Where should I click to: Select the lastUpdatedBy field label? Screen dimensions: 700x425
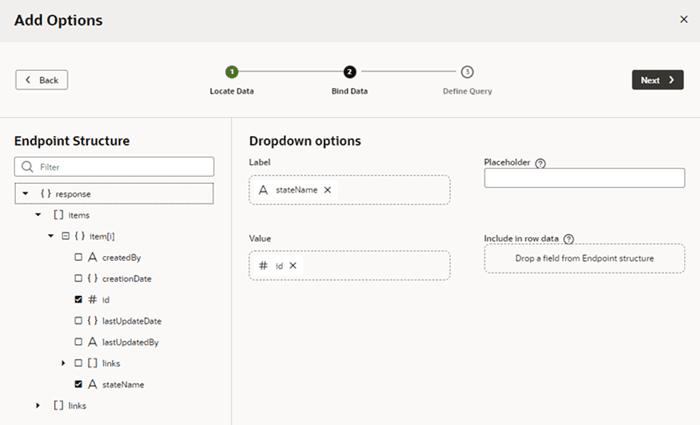[130, 342]
